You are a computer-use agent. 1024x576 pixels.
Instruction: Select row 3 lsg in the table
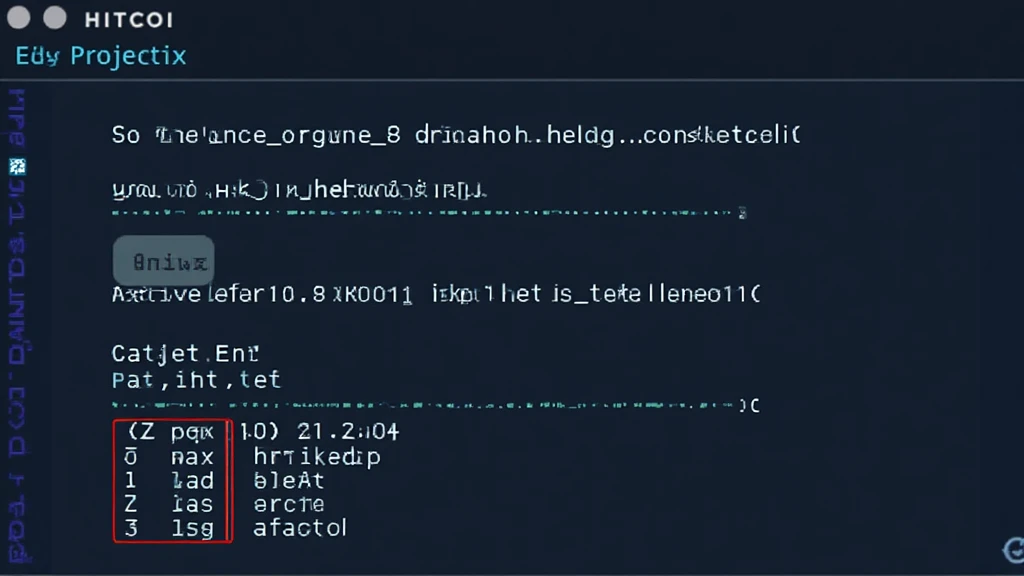coord(169,528)
